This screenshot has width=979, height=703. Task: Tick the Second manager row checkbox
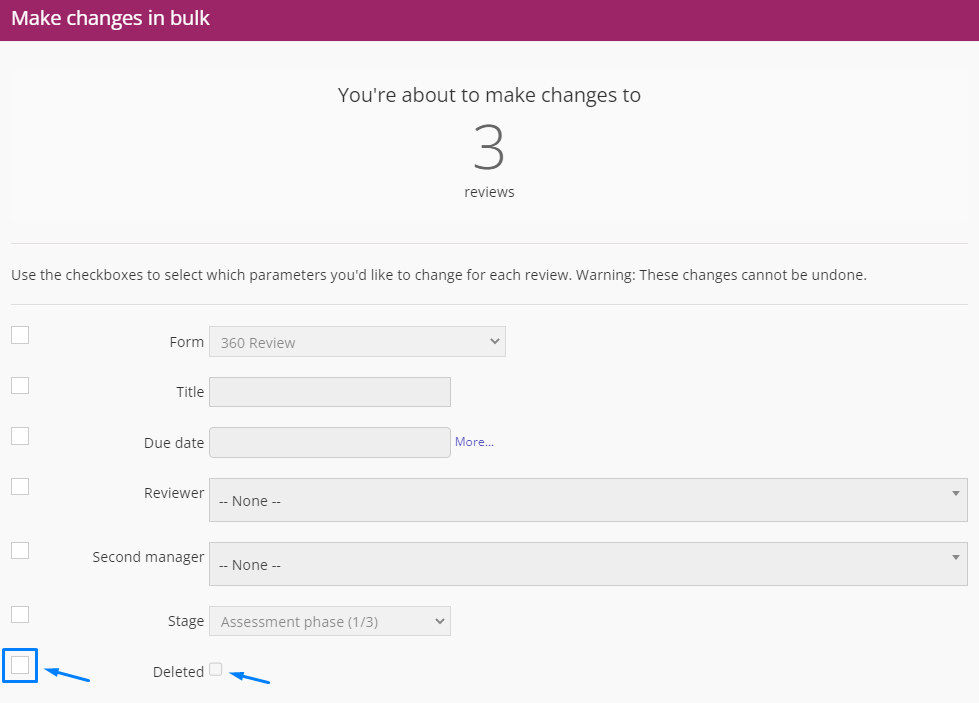[x=20, y=551]
